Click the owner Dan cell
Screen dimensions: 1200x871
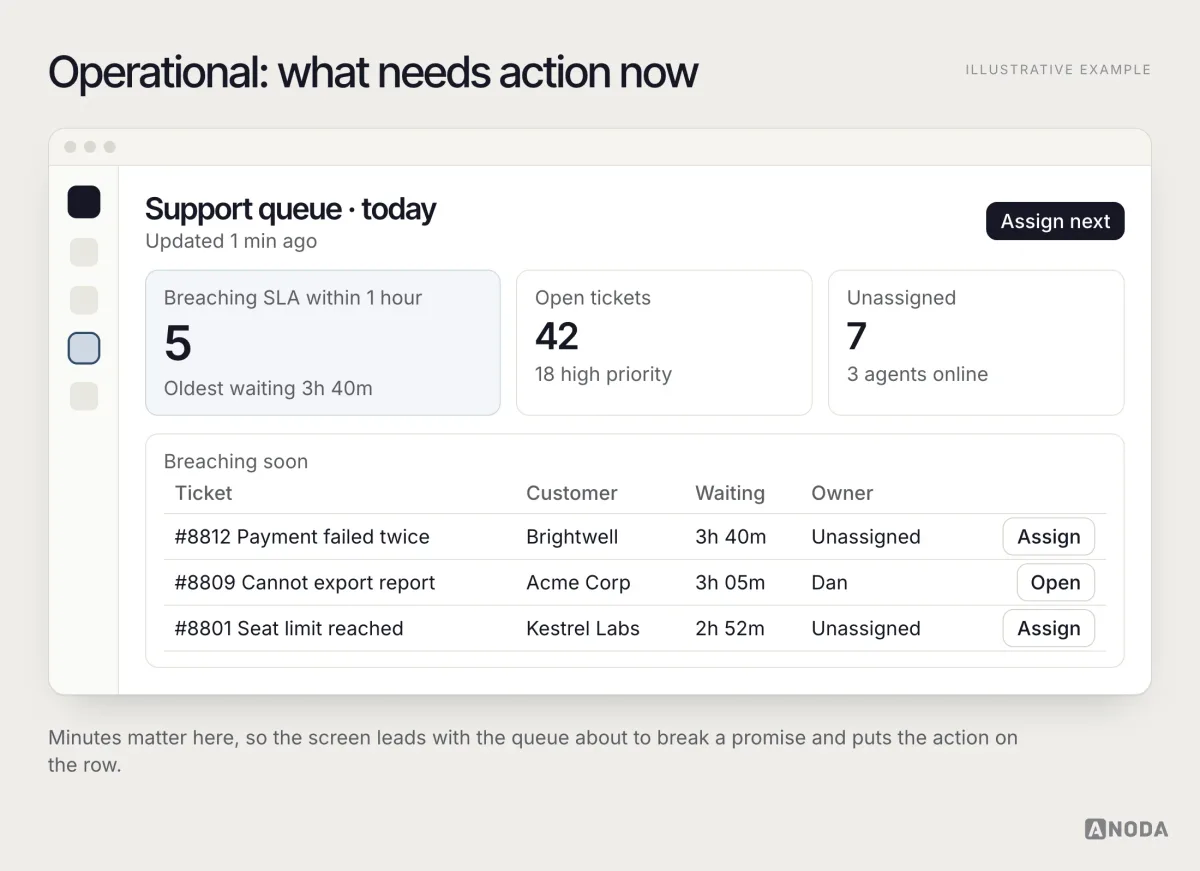click(829, 583)
